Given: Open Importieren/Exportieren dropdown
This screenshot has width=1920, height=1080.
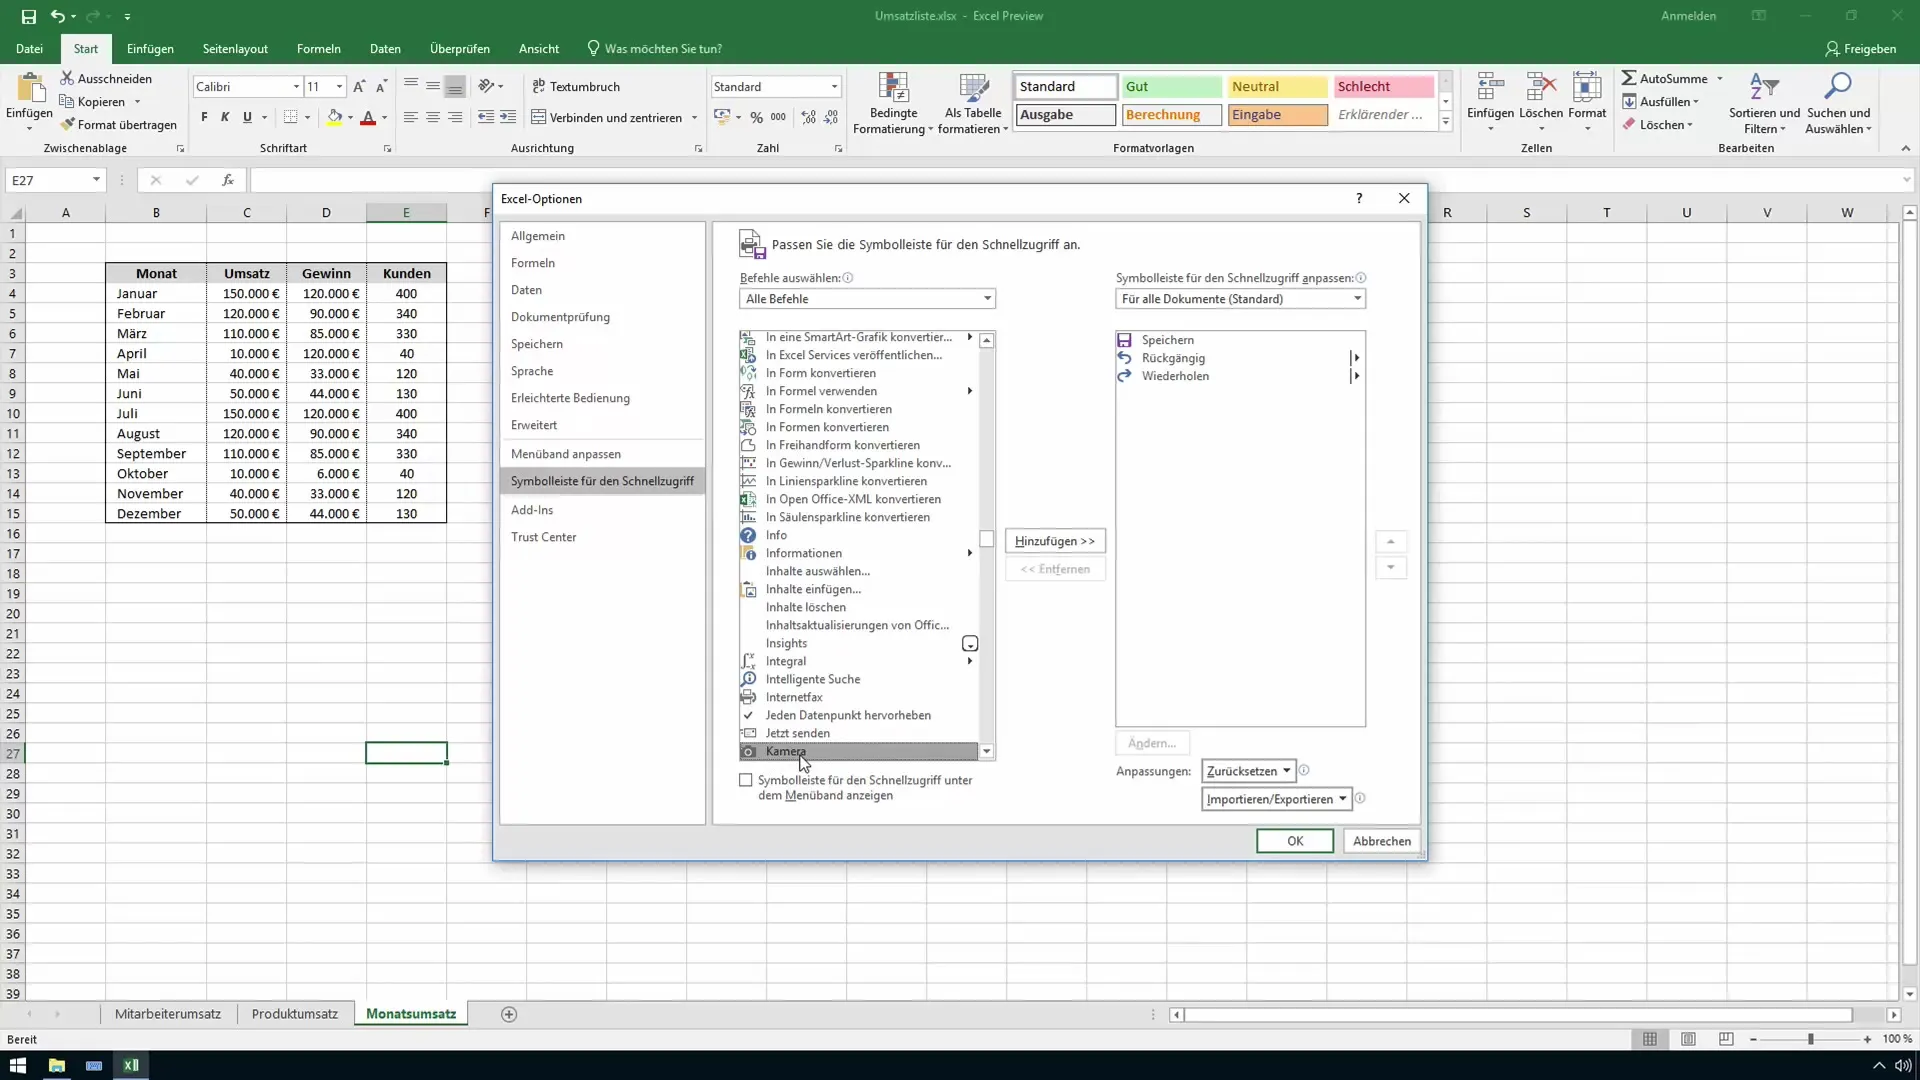Looking at the screenshot, I should click(1276, 799).
